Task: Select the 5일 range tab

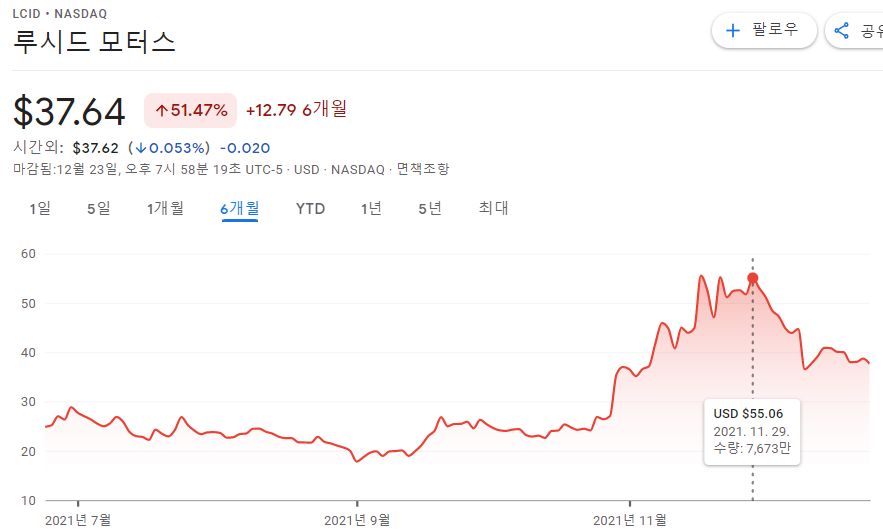Action: point(99,209)
